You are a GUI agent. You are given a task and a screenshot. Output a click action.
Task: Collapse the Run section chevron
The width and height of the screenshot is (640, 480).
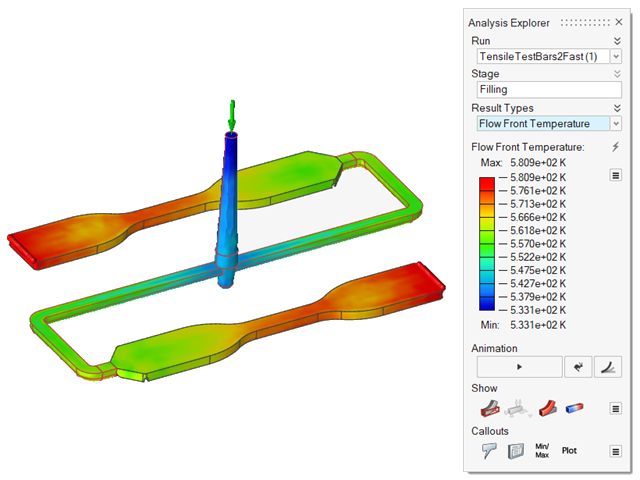(x=617, y=41)
